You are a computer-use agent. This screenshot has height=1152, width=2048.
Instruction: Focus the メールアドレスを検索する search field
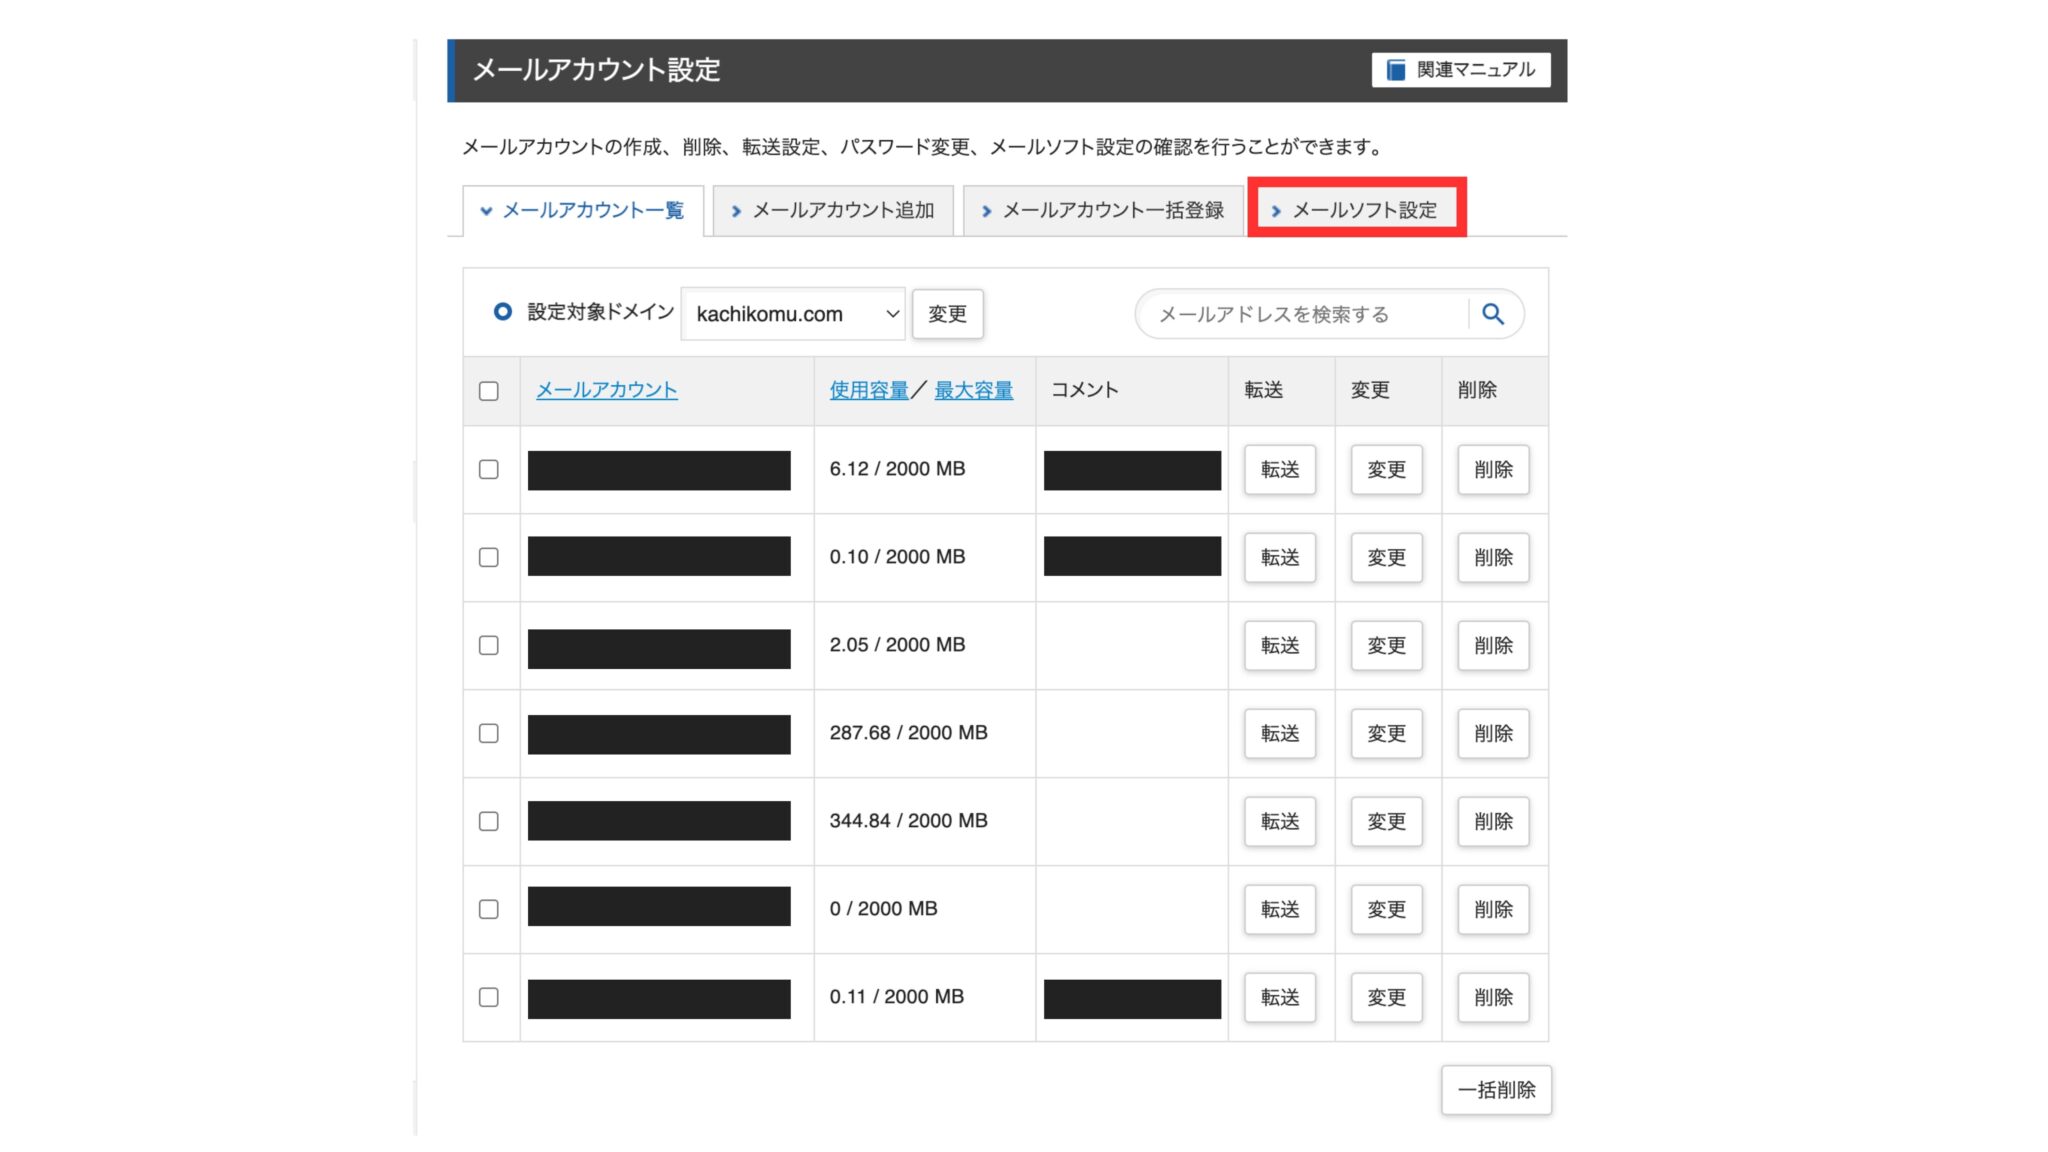point(1300,314)
